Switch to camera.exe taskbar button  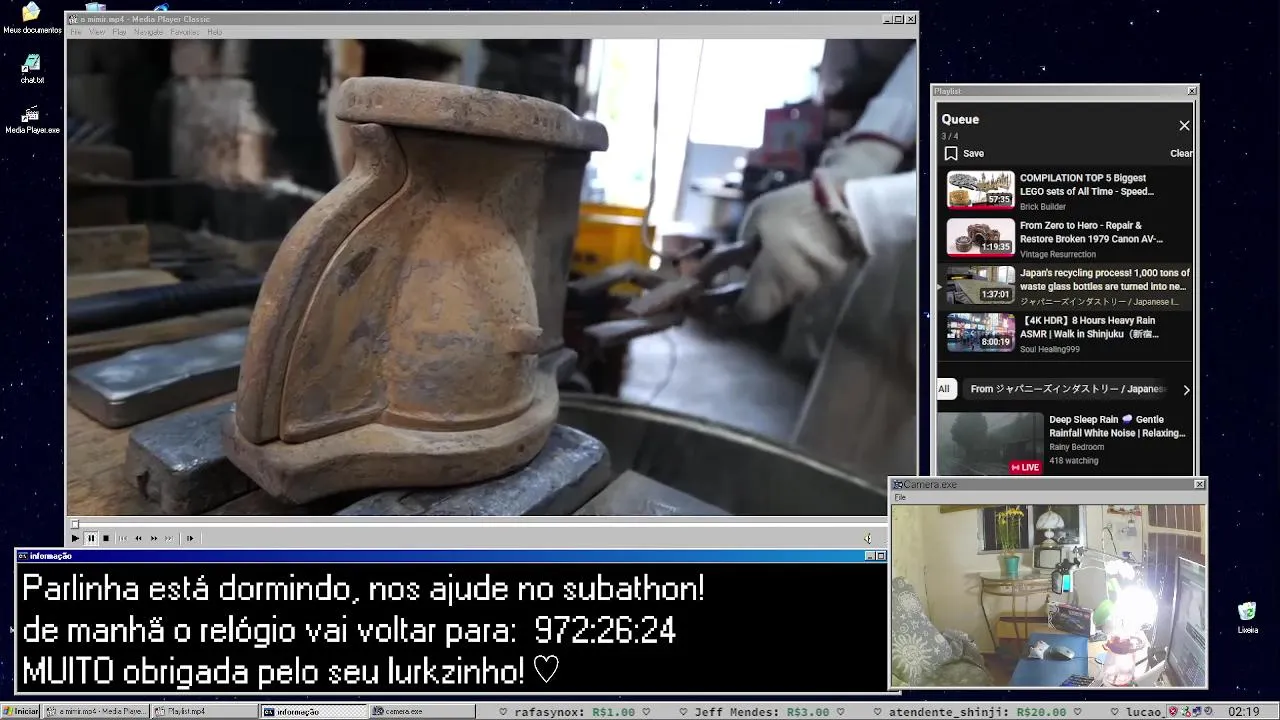[x=422, y=711]
